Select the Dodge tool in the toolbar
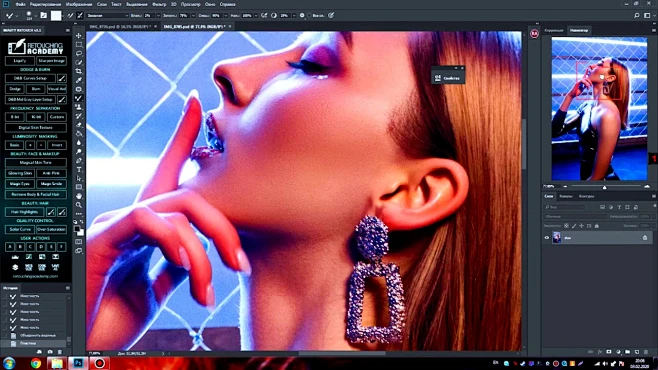The width and height of the screenshot is (658, 370). [x=79, y=152]
